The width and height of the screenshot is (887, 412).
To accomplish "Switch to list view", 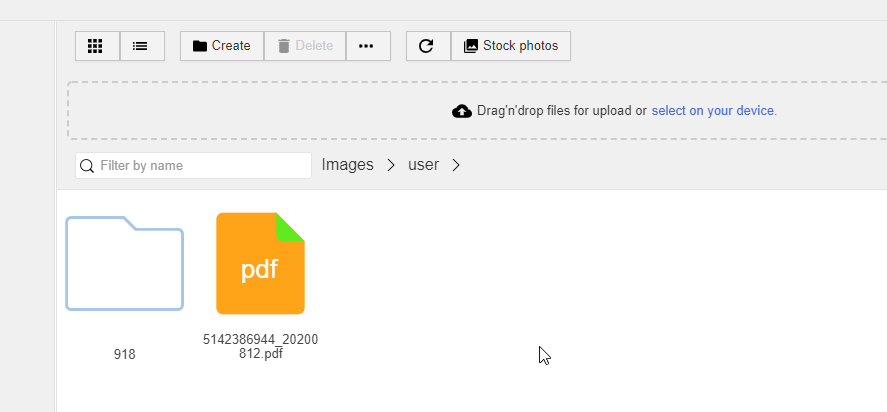I will [142, 46].
